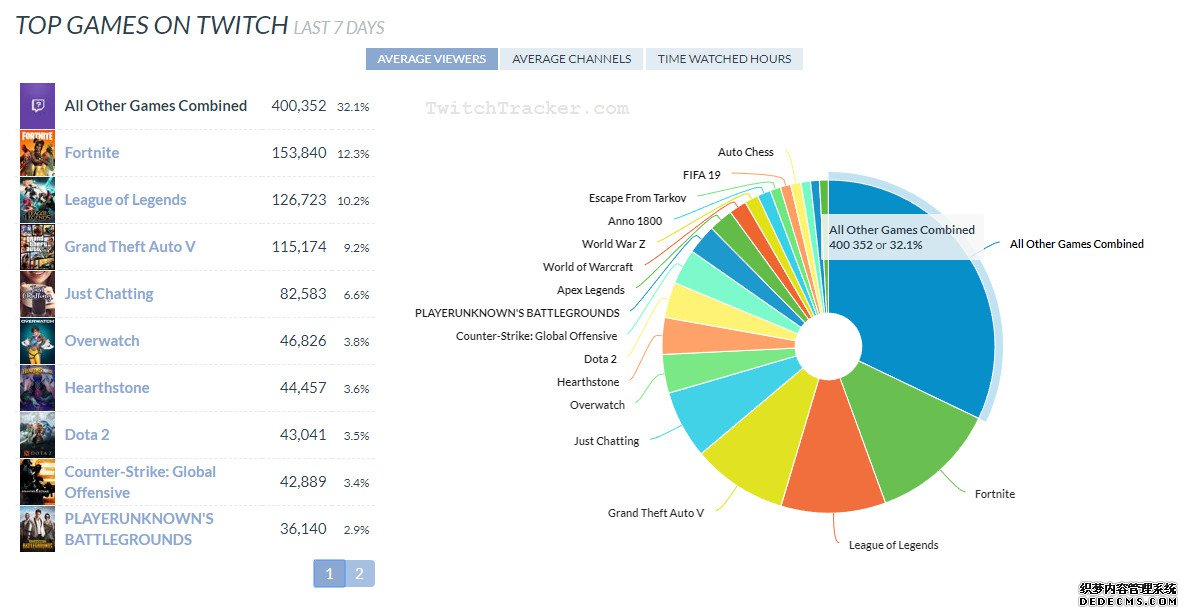Click the Fortnite label beside the pie chart
Screen dimensions: 1188x616
(x=995, y=494)
